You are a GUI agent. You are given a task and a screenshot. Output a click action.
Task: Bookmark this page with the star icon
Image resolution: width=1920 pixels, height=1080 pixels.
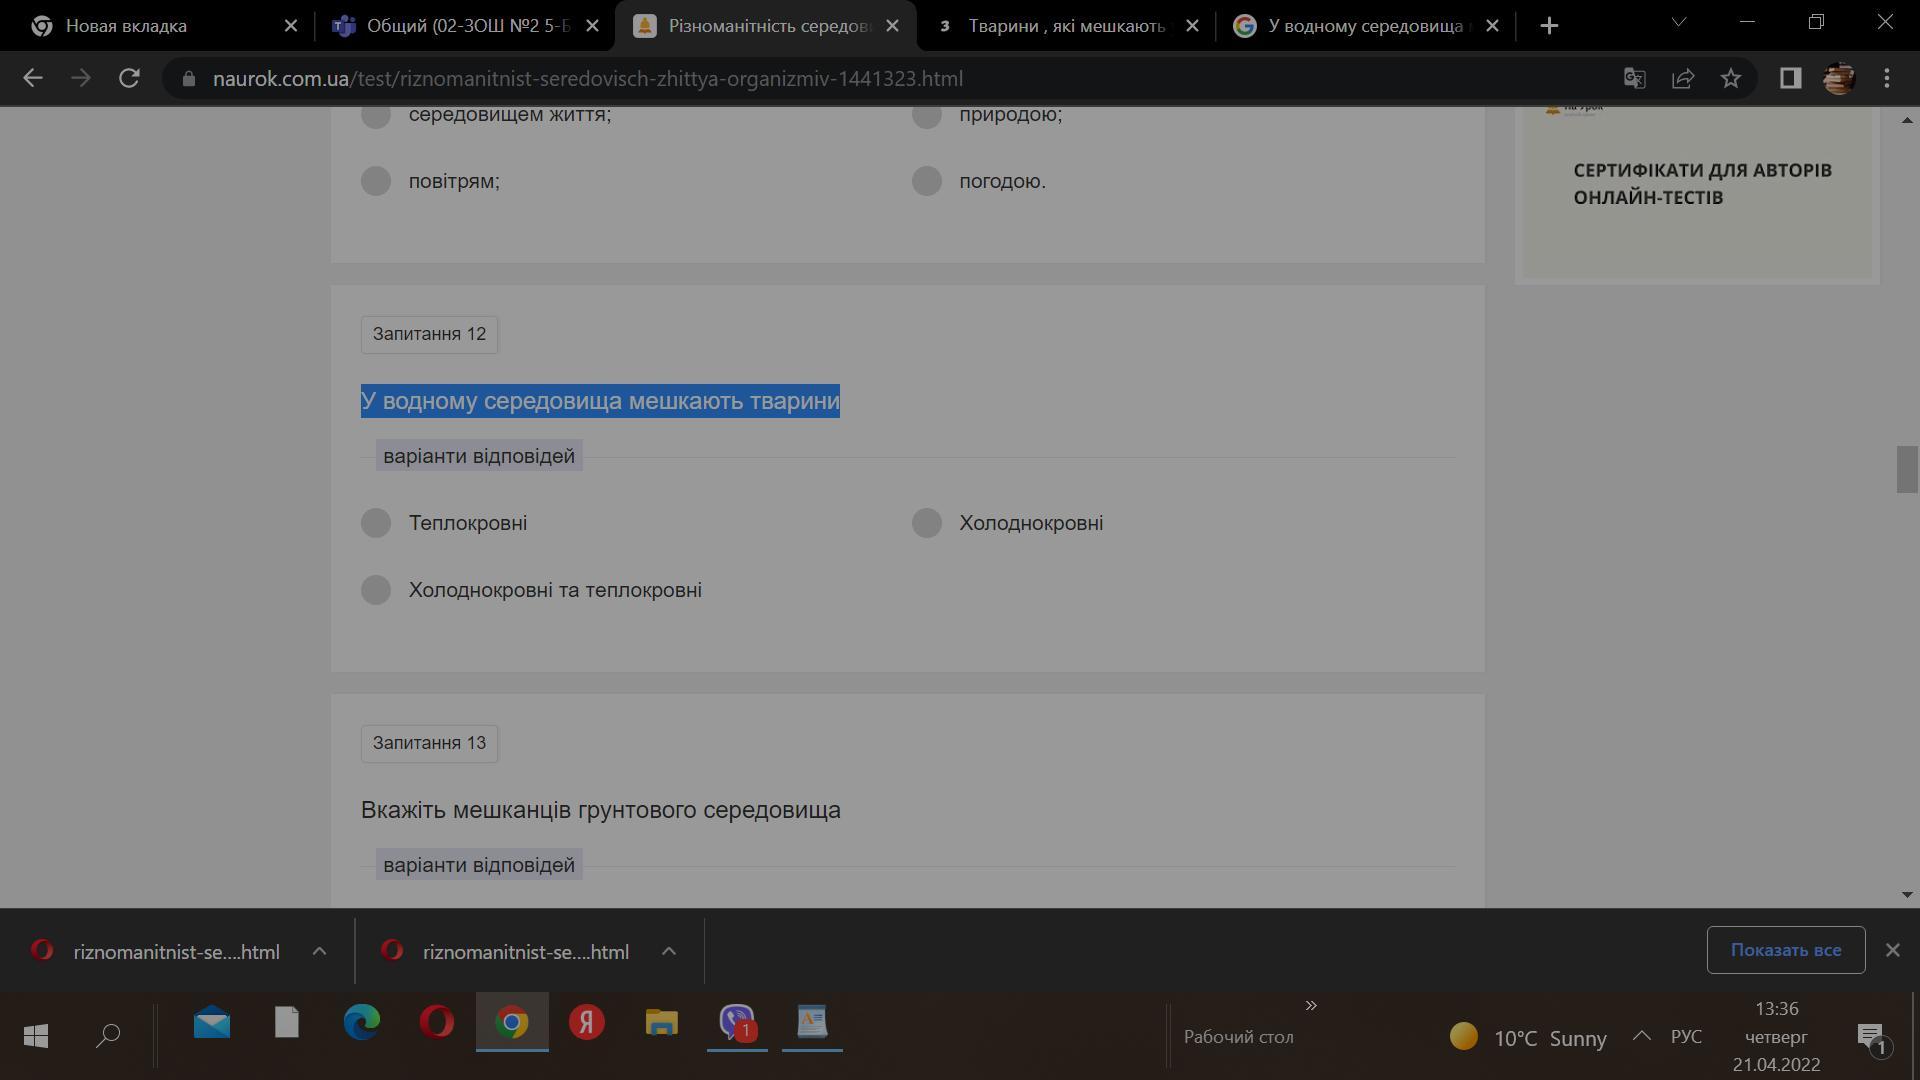click(x=1731, y=78)
